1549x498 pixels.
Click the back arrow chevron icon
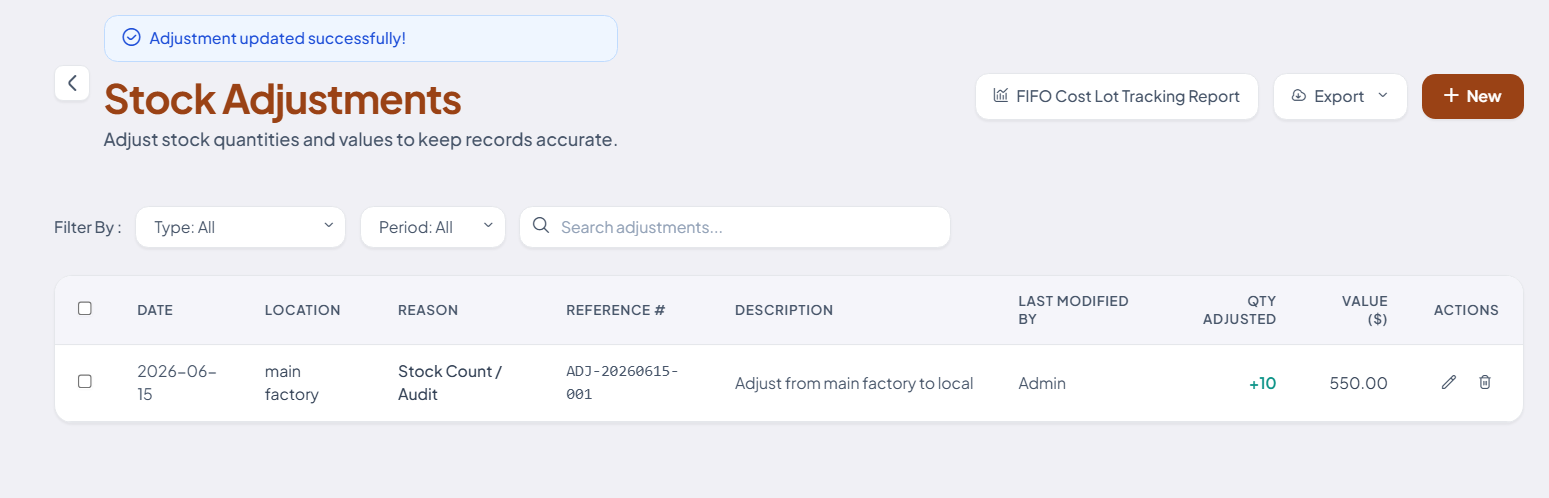point(72,83)
